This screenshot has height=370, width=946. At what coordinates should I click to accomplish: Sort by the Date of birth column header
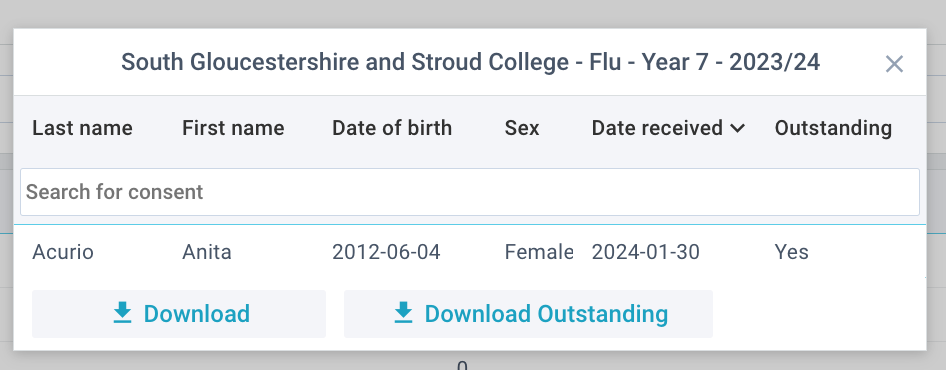392,128
